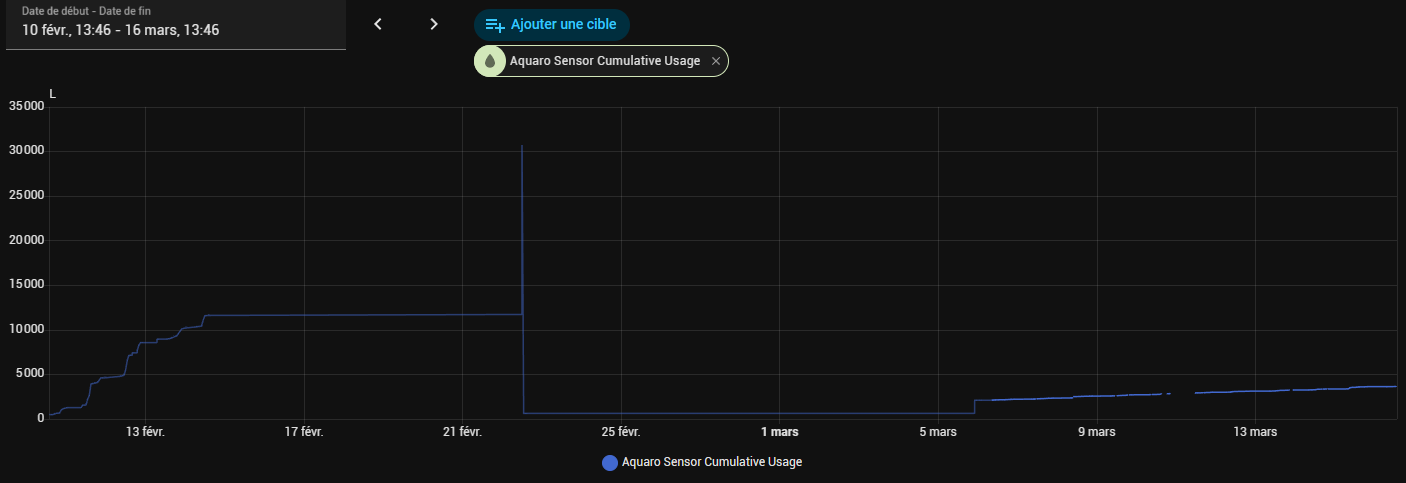Click the water drop icon on the Aquaro chip
Image resolution: width=1406 pixels, height=483 pixels.
tap(490, 62)
